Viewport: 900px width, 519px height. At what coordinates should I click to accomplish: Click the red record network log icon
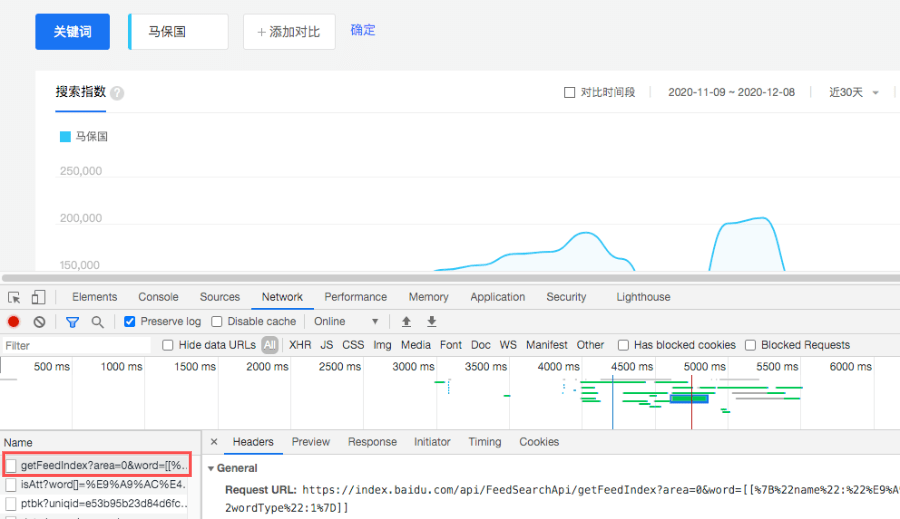point(14,322)
